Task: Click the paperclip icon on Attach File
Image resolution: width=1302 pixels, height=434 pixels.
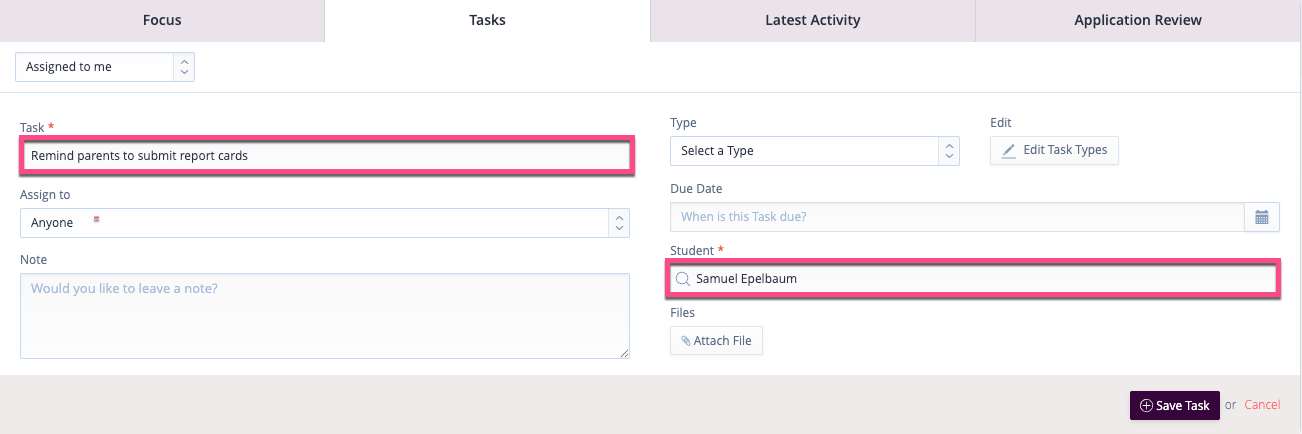Action: click(685, 341)
